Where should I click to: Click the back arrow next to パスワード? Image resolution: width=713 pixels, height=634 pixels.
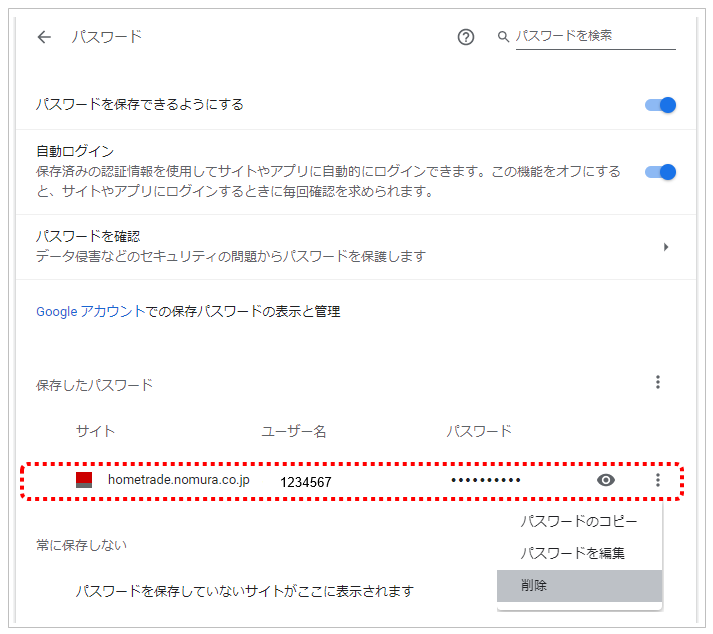pyautogui.click(x=44, y=37)
